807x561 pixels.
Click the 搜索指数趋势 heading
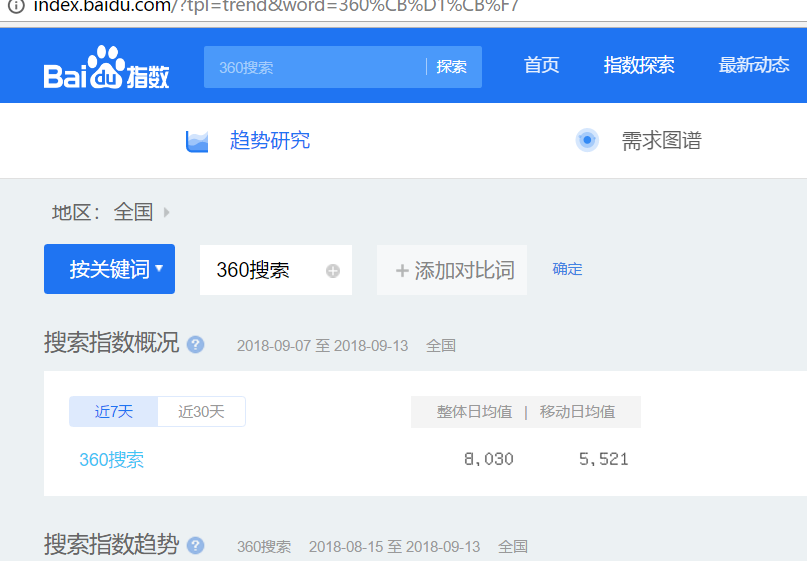tap(112, 544)
